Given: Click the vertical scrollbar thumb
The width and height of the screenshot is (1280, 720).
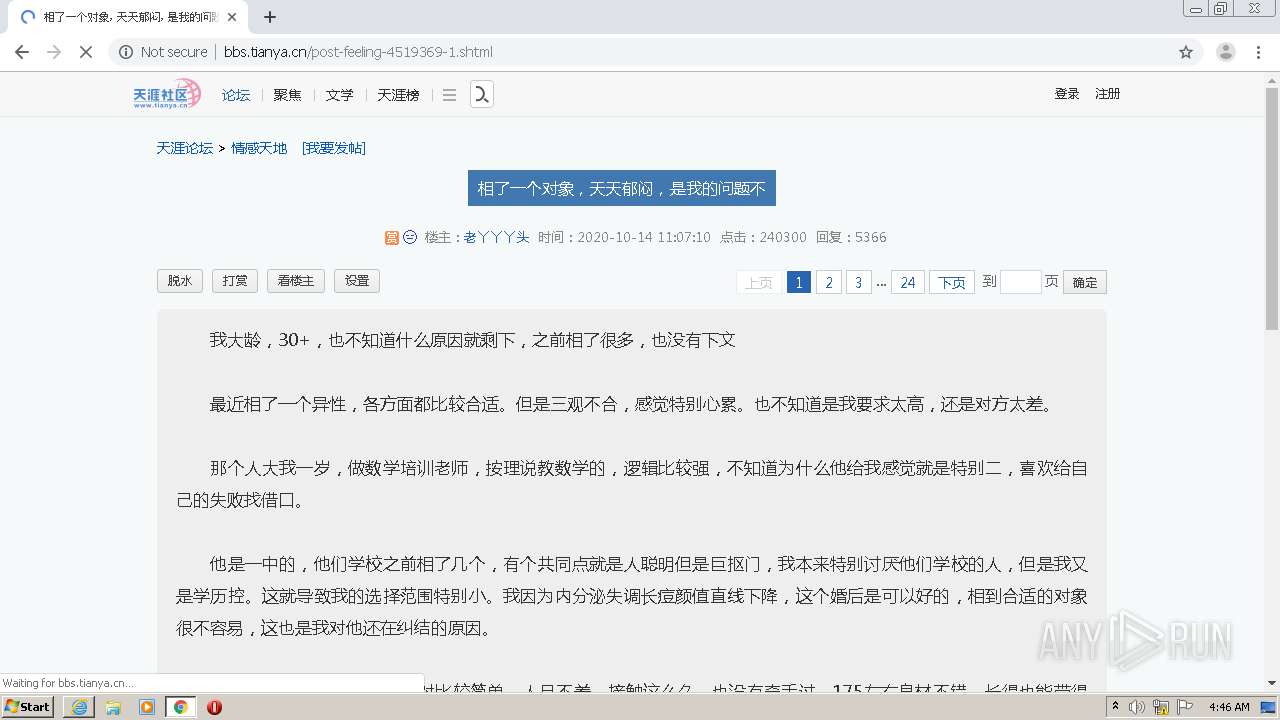Looking at the screenshot, I should (1272, 210).
